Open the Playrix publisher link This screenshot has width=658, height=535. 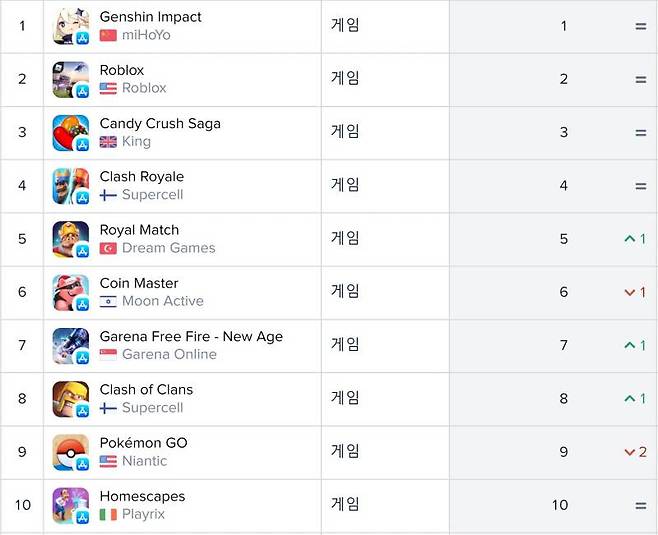143,514
